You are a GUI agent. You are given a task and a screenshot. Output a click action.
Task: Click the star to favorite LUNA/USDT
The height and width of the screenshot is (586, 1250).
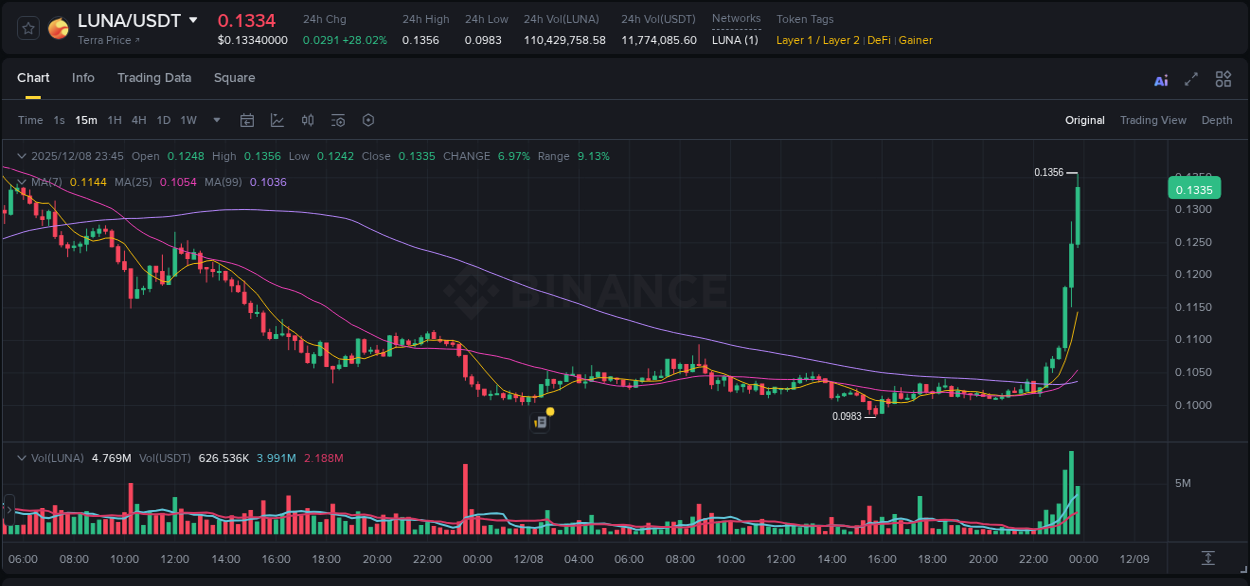click(27, 28)
